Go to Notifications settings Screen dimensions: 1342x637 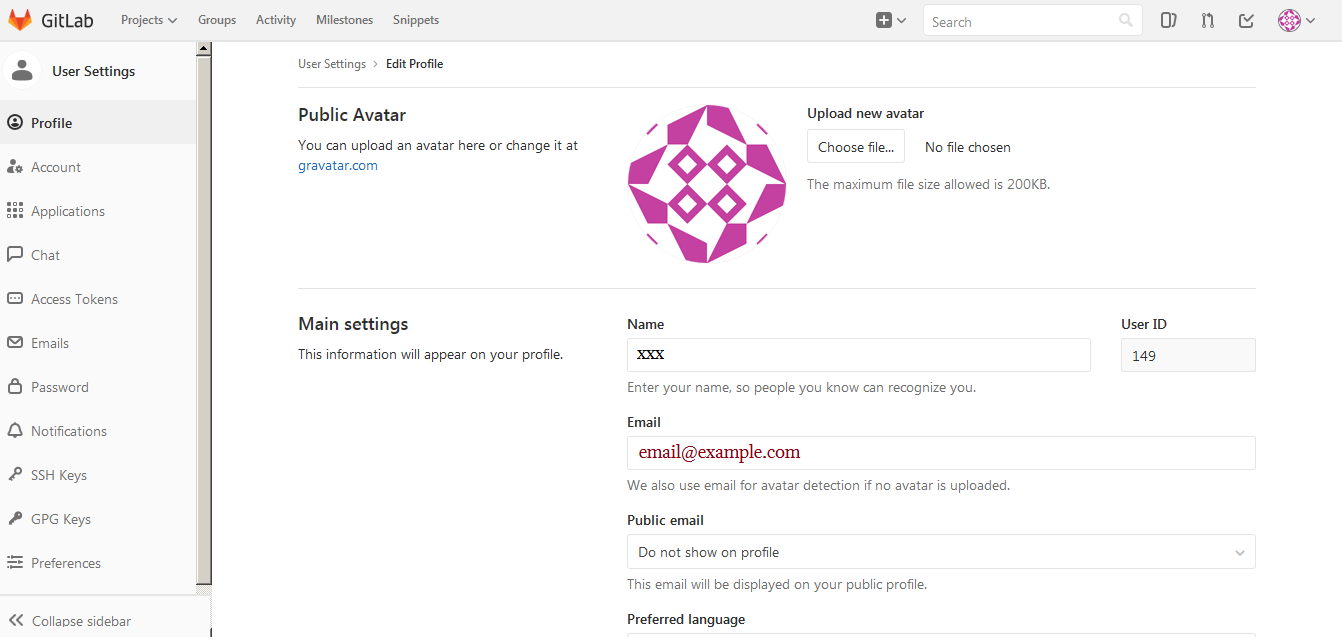(68, 431)
